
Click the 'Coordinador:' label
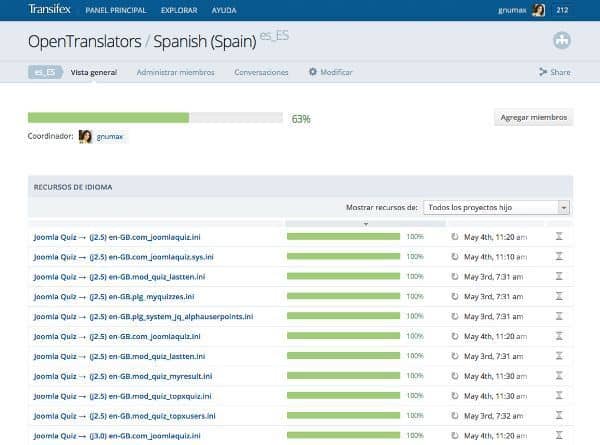pyautogui.click(x=50, y=136)
